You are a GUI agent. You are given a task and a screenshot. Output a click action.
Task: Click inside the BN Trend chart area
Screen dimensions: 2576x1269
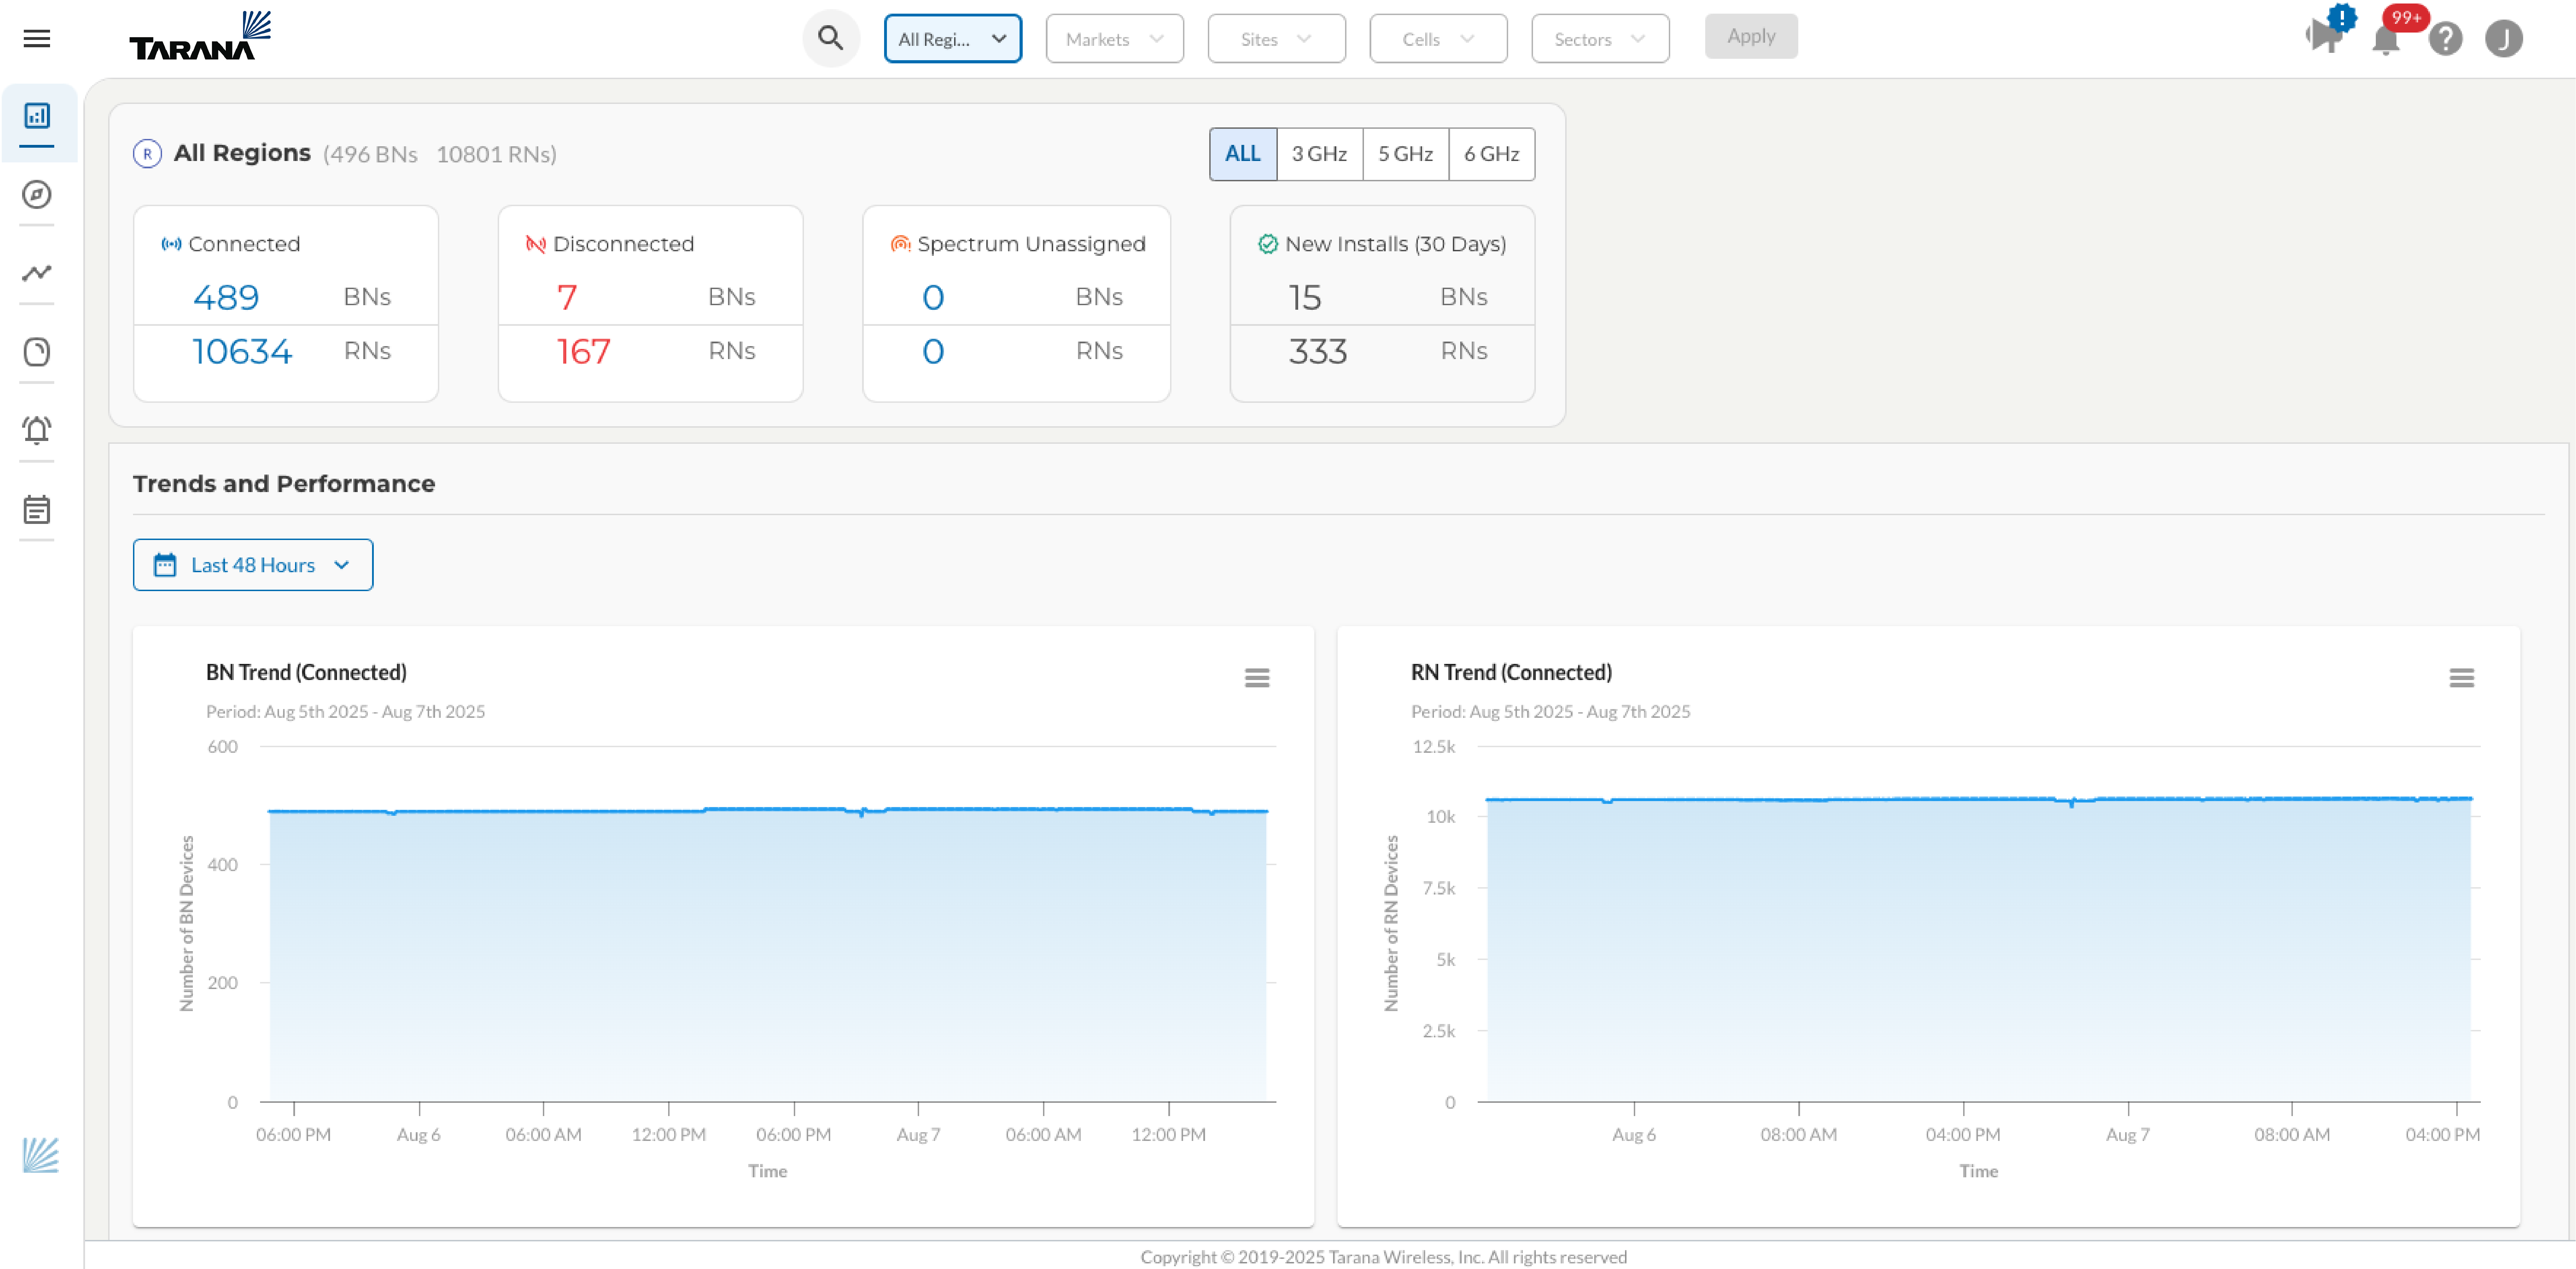tap(768, 925)
